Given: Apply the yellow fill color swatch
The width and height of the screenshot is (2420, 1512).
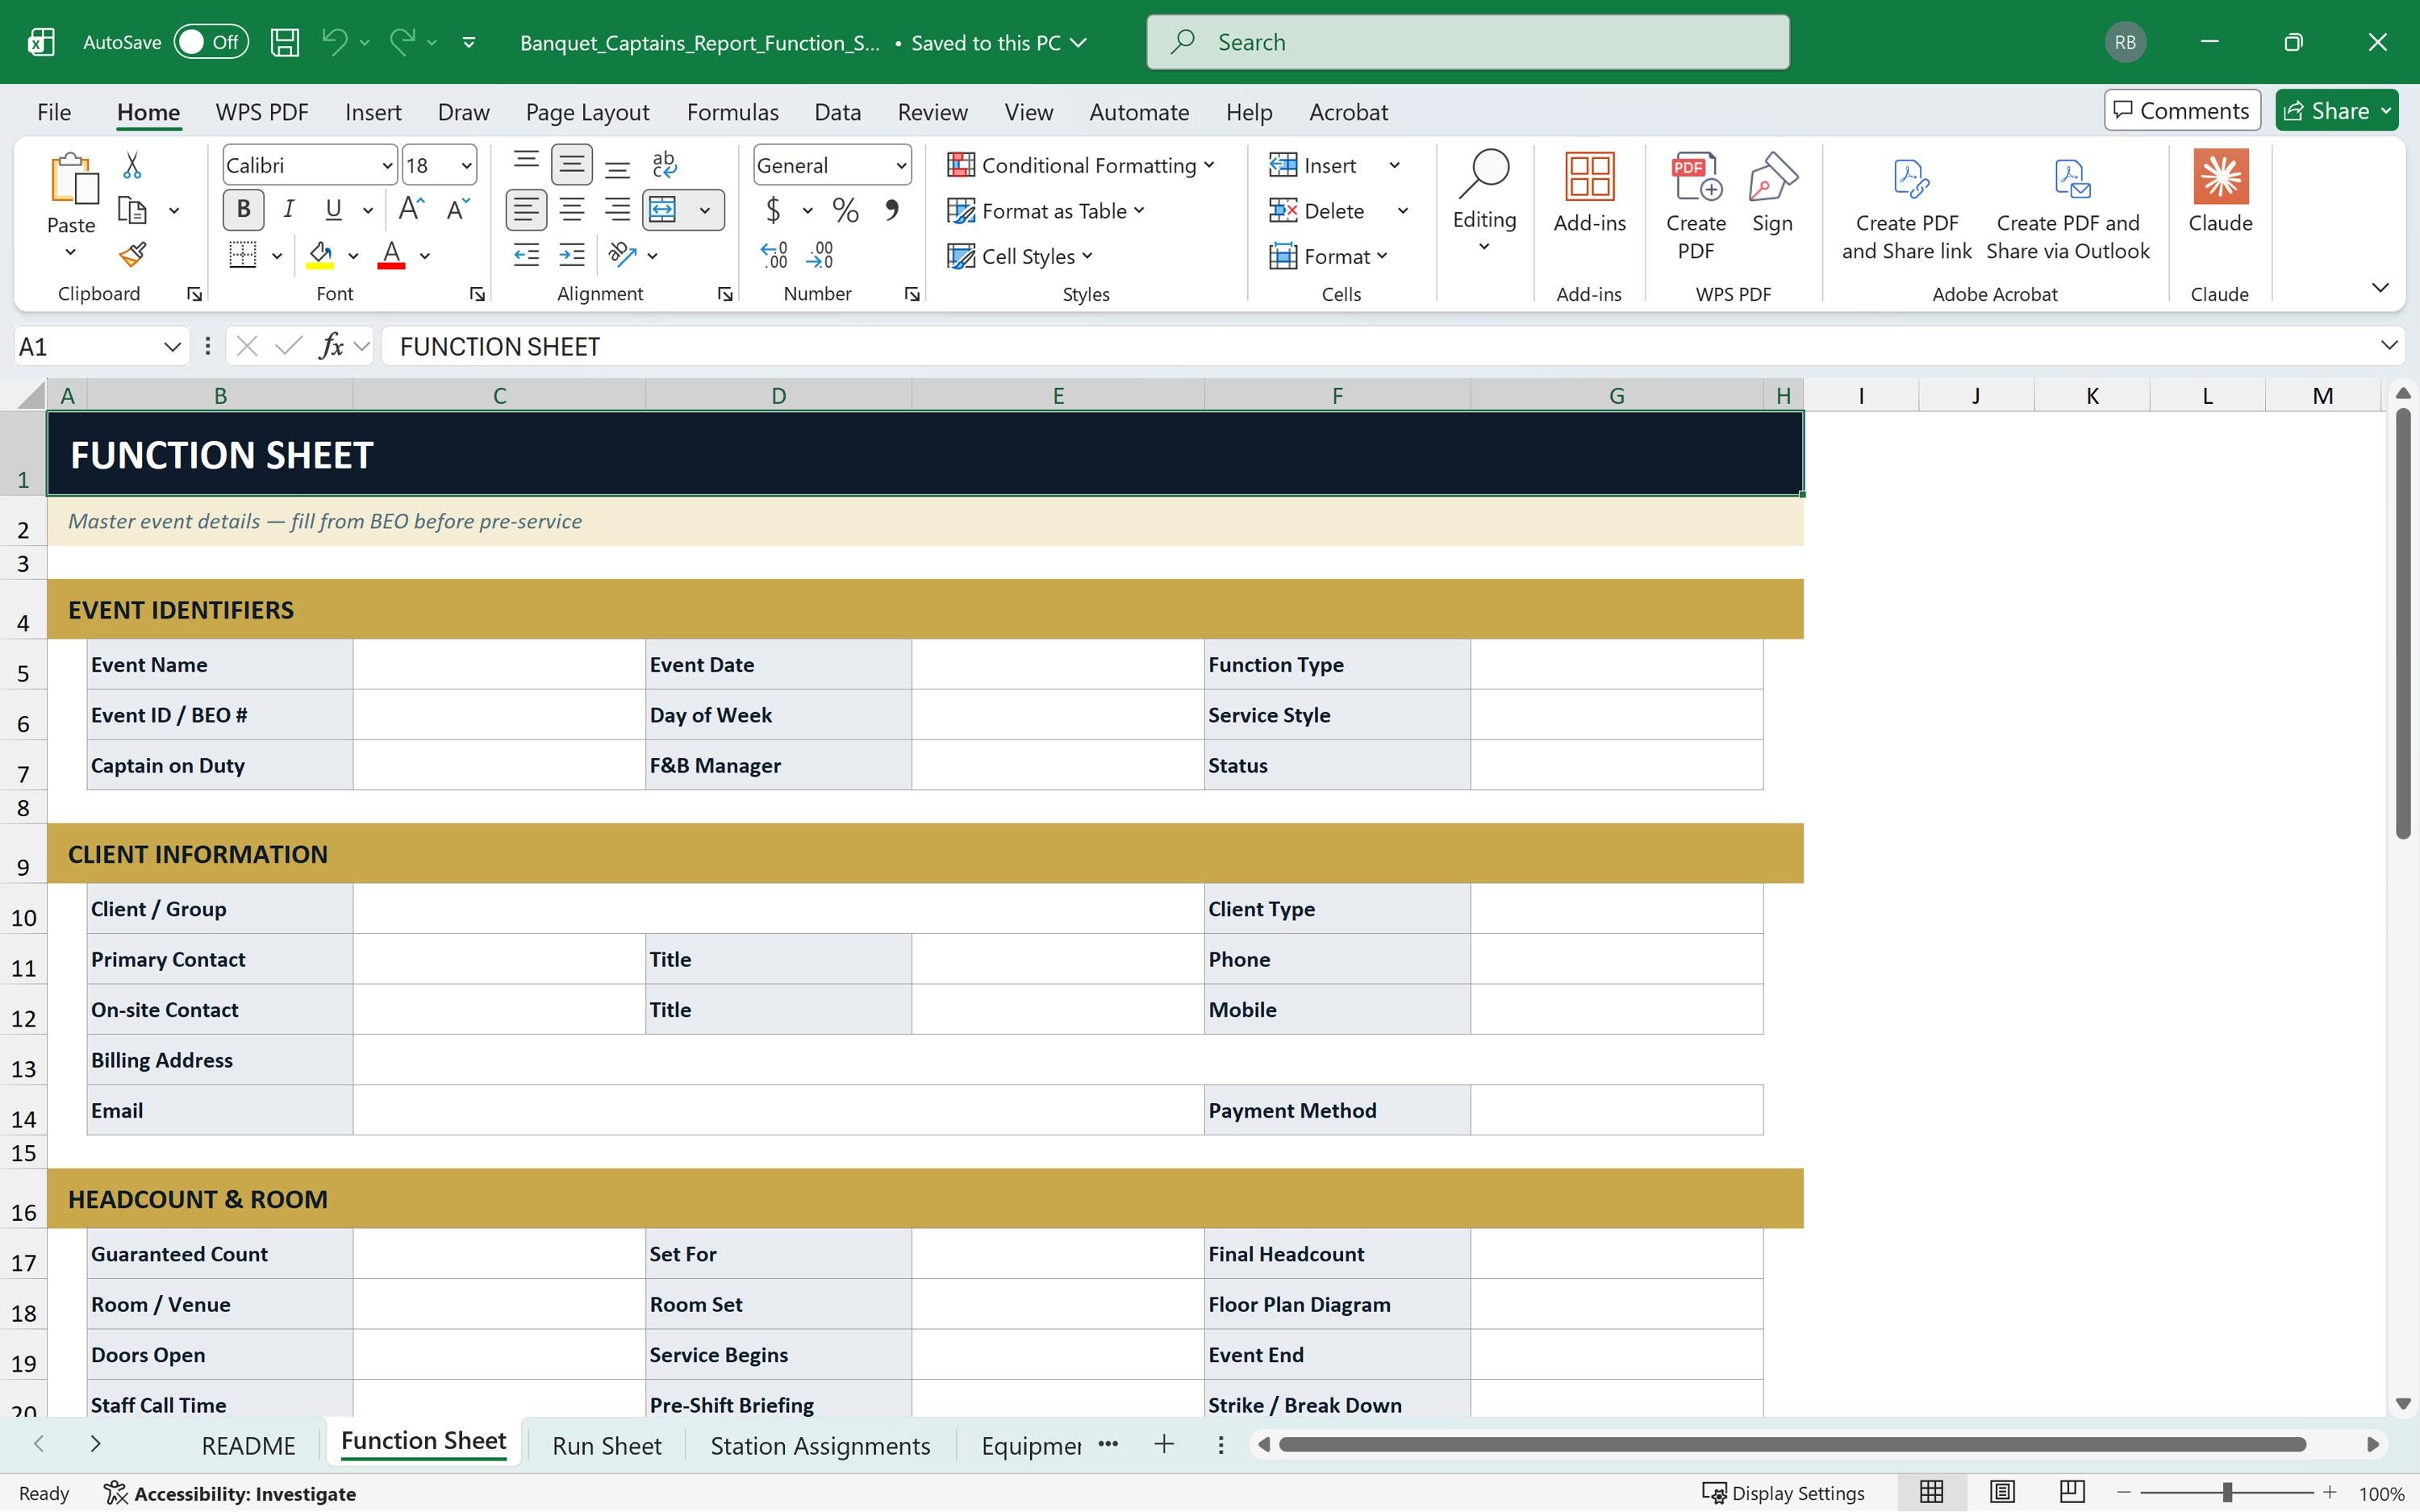Looking at the screenshot, I should pyautogui.click(x=320, y=255).
